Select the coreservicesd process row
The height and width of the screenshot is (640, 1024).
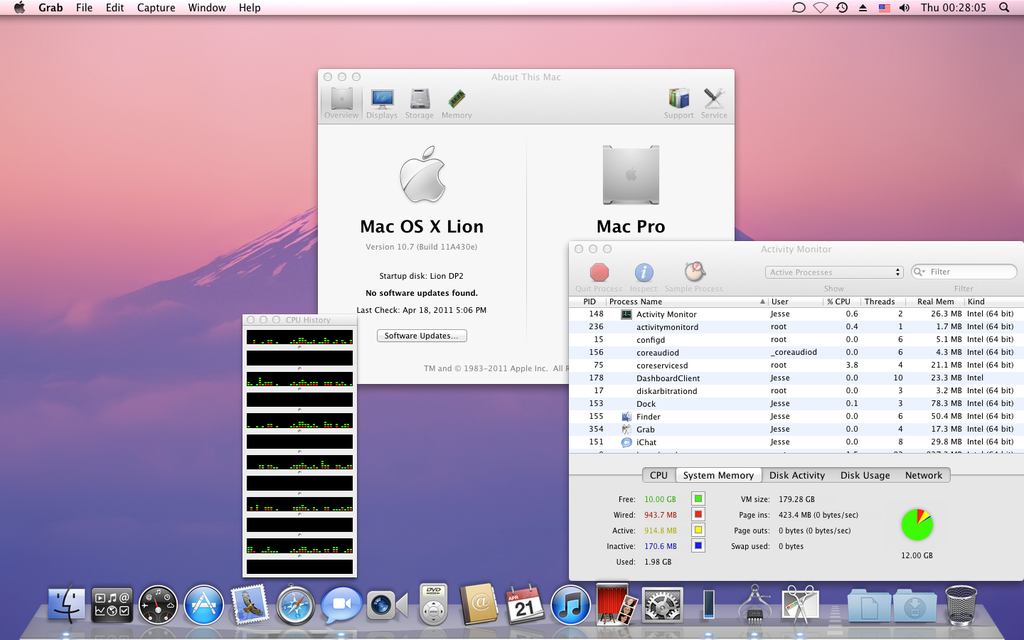[x=796, y=365]
